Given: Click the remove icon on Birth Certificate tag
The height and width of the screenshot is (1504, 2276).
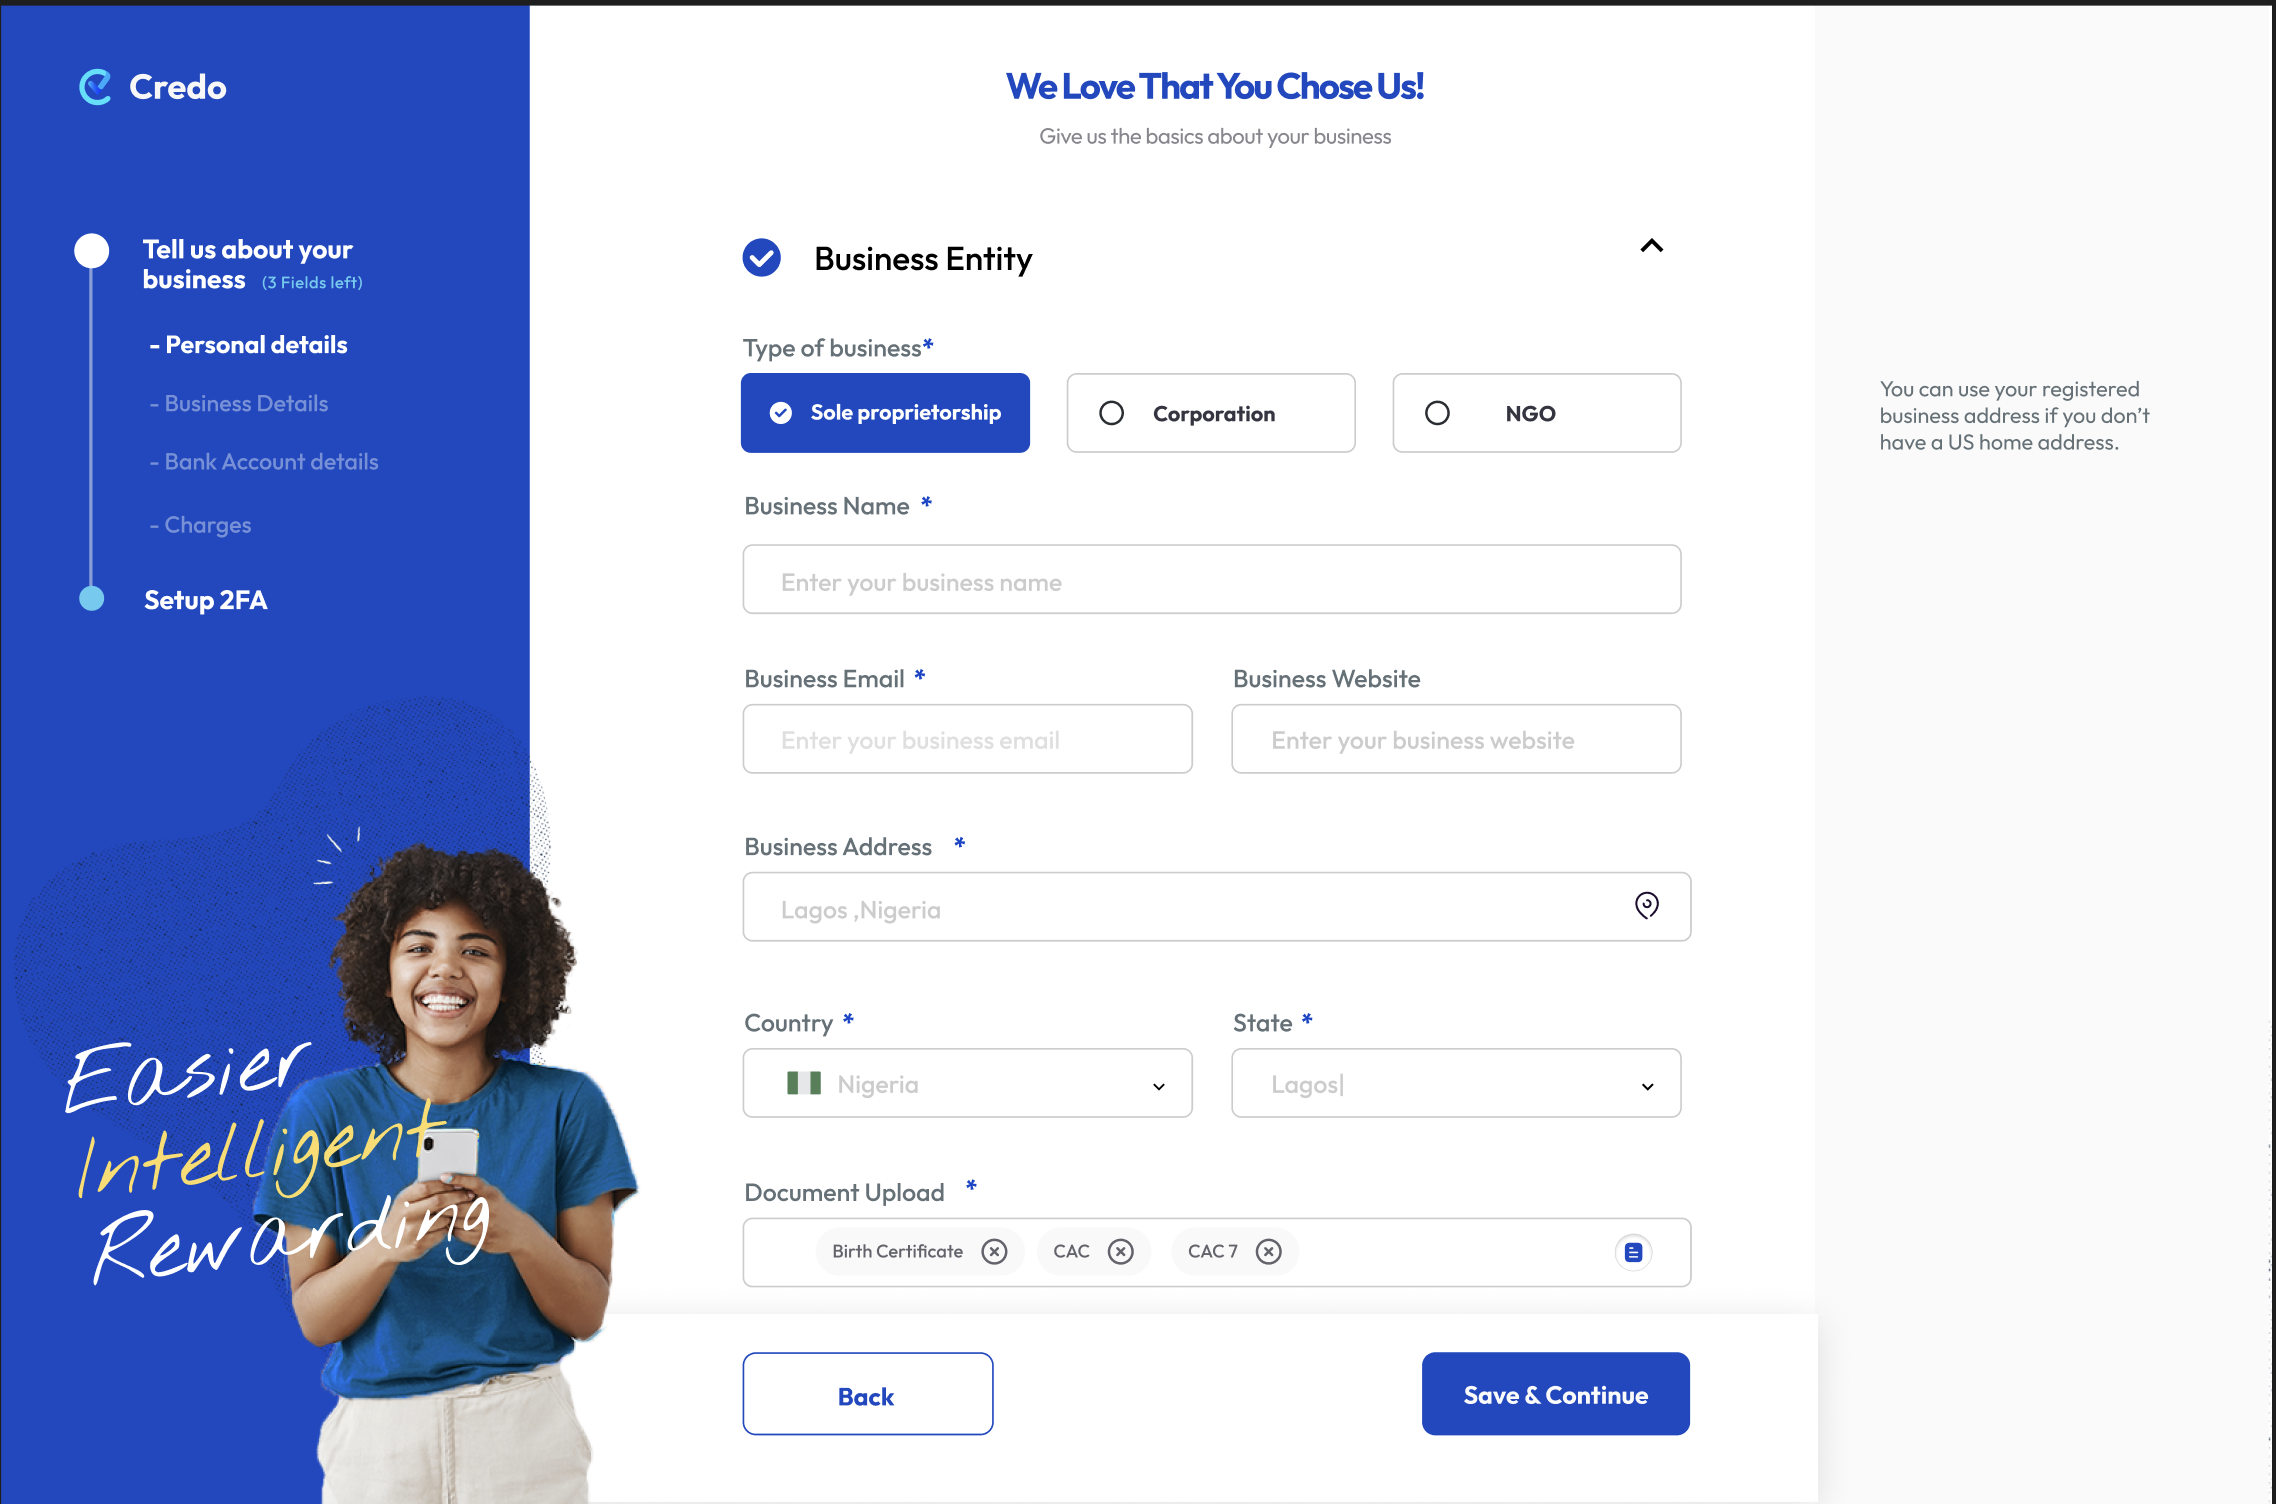Looking at the screenshot, I should pyautogui.click(x=994, y=1251).
